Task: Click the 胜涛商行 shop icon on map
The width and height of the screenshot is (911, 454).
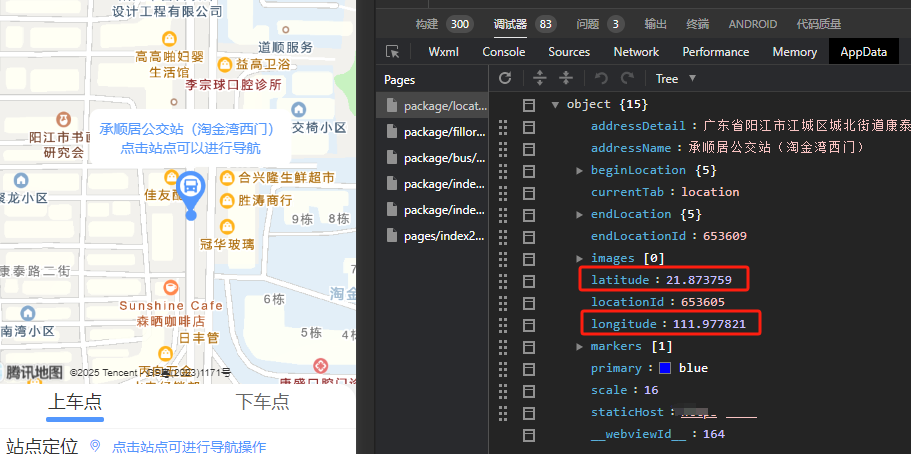Action: (227, 201)
